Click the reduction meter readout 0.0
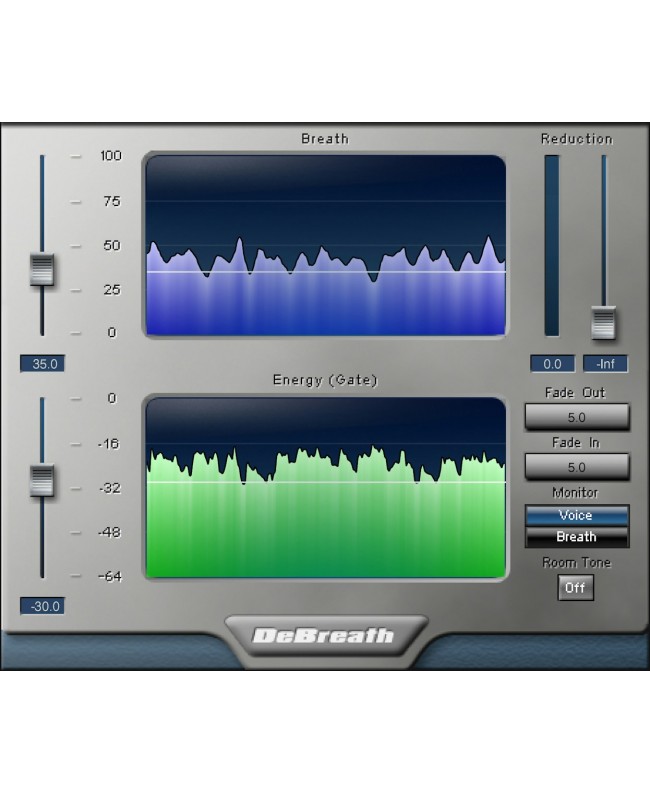The height and width of the screenshot is (794, 650). click(552, 364)
